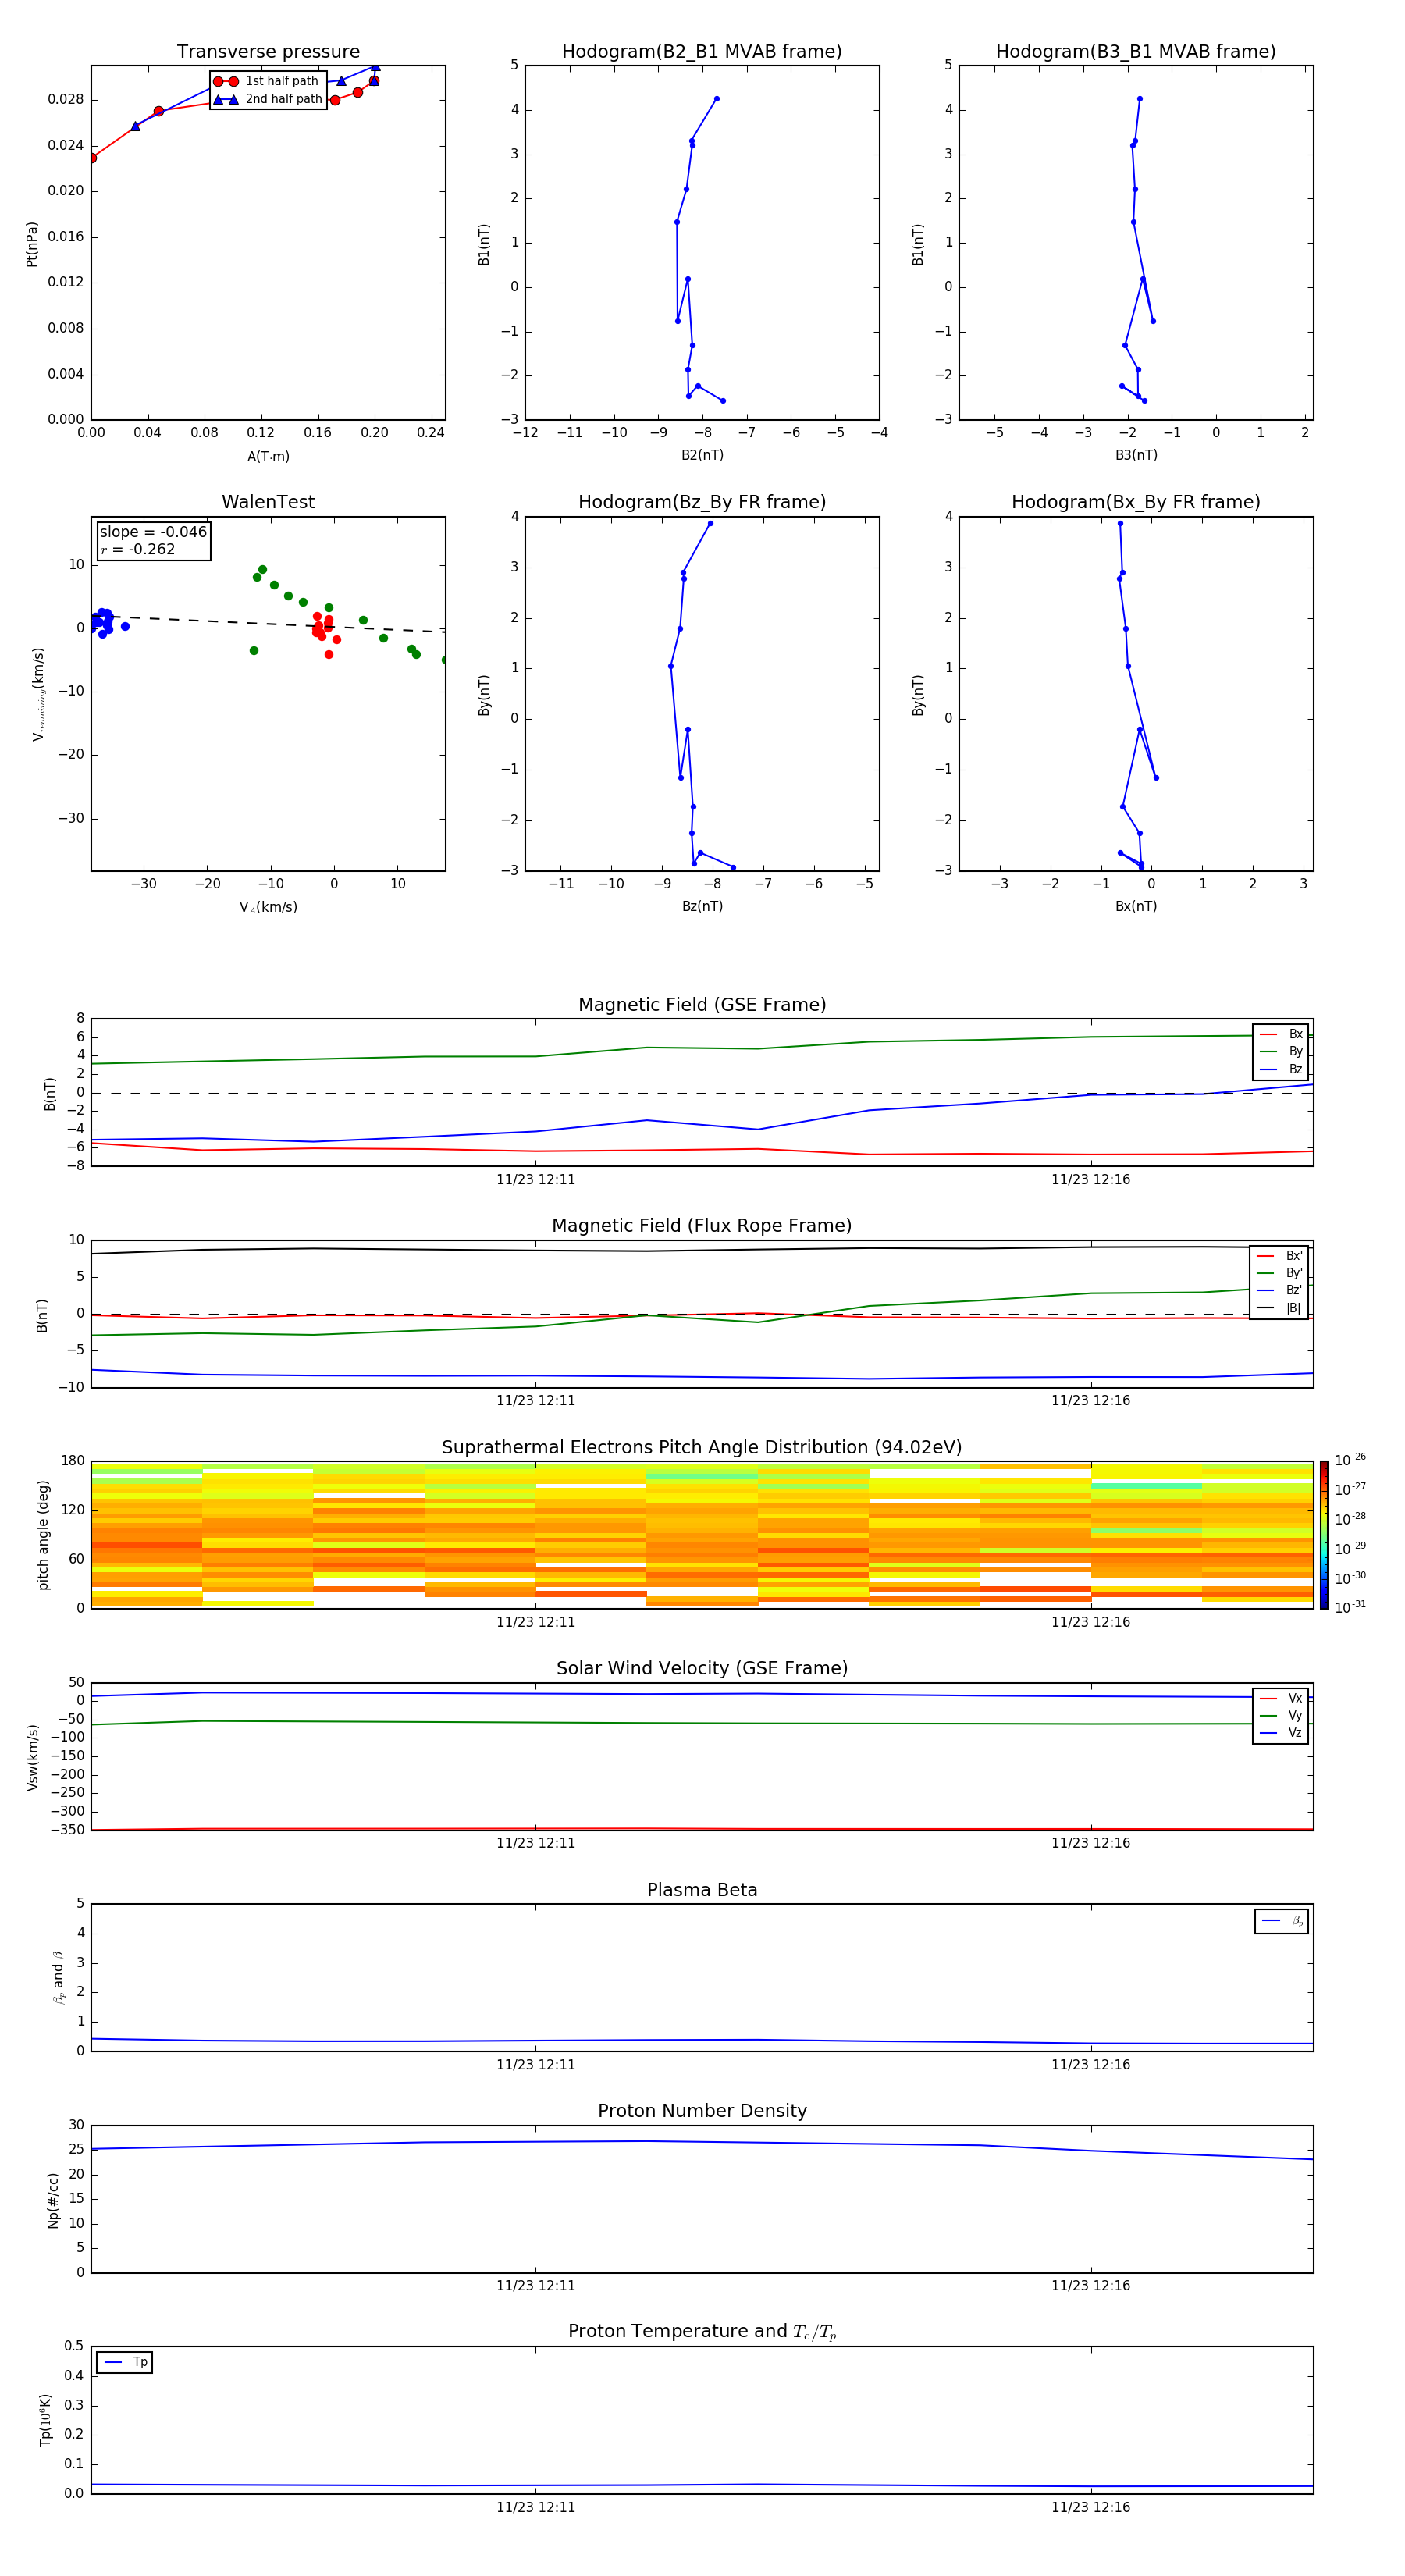Click Bx' entry in flux rope legend
The width and height of the screenshot is (1405, 2576).
pos(1279,1256)
